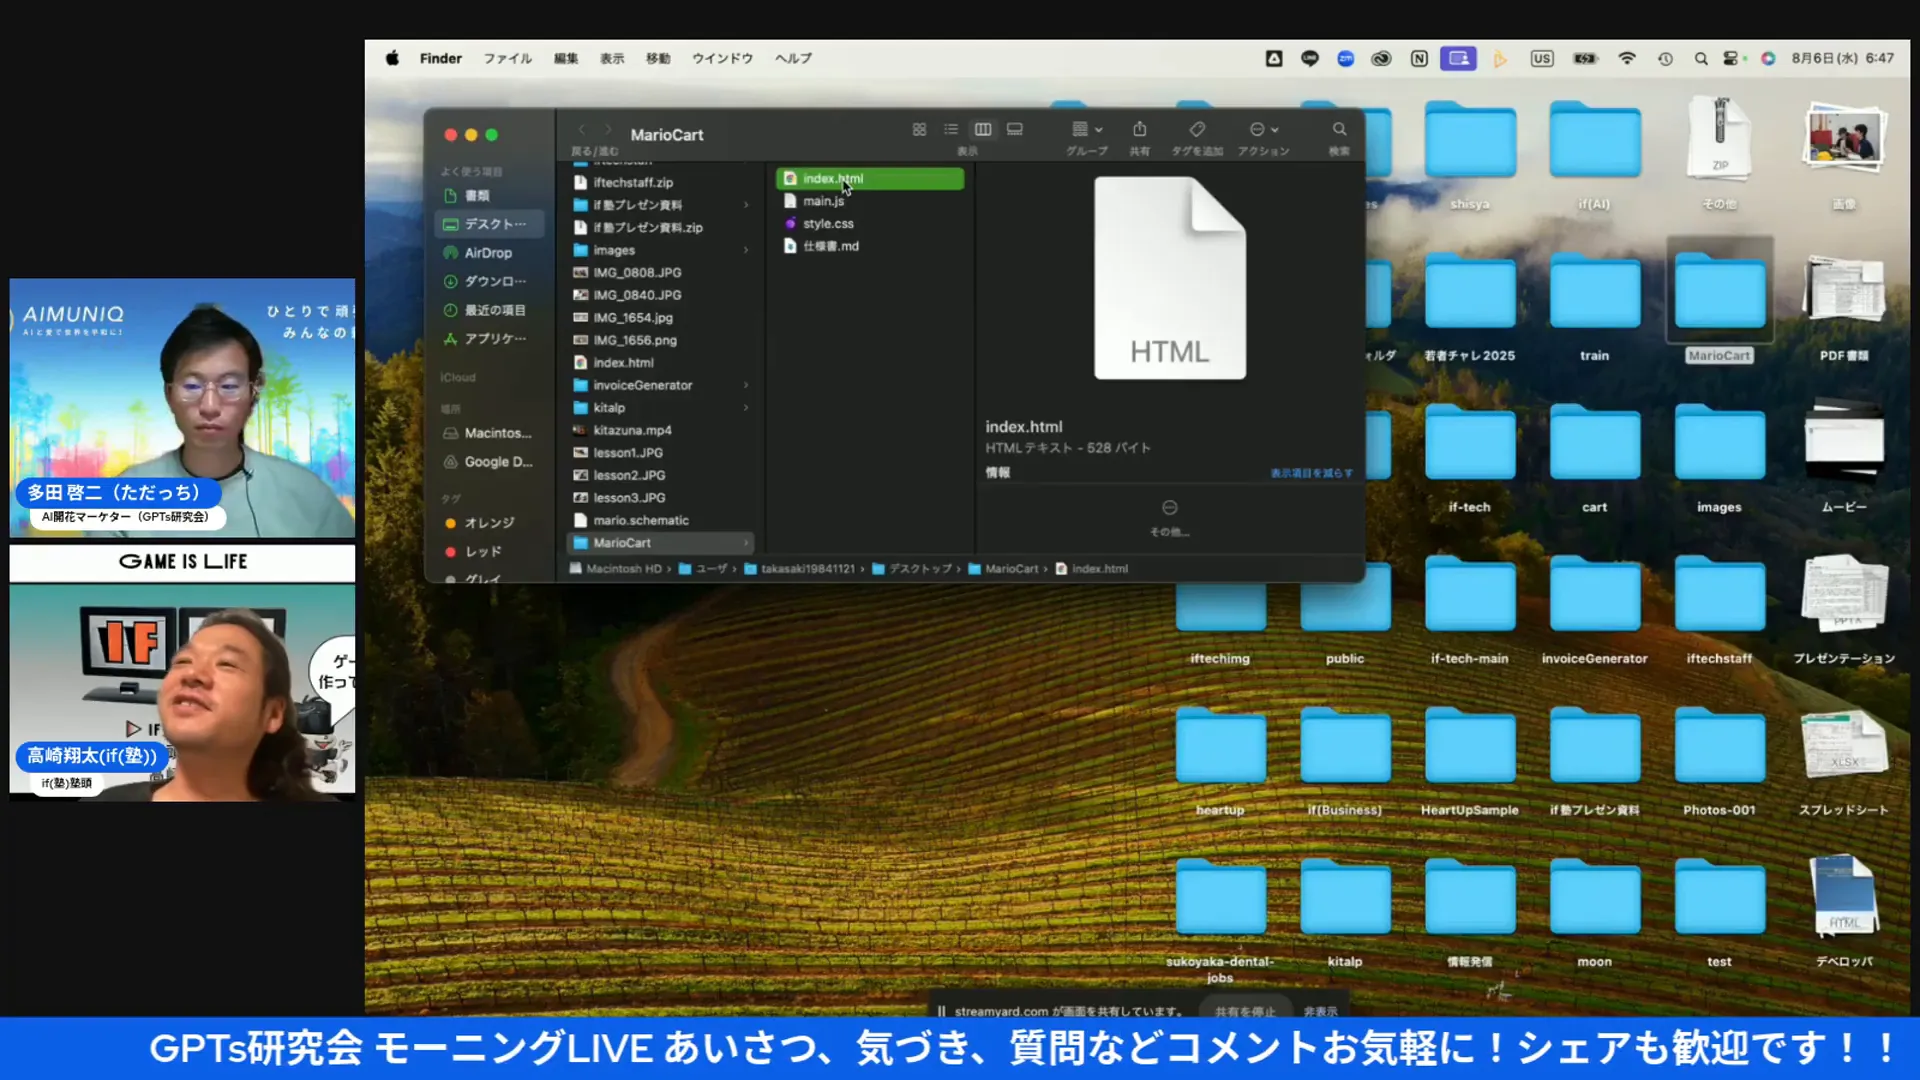The width and height of the screenshot is (1920, 1080).
Task: Open the ヘルプ (Help) menu
Action: pos(793,58)
